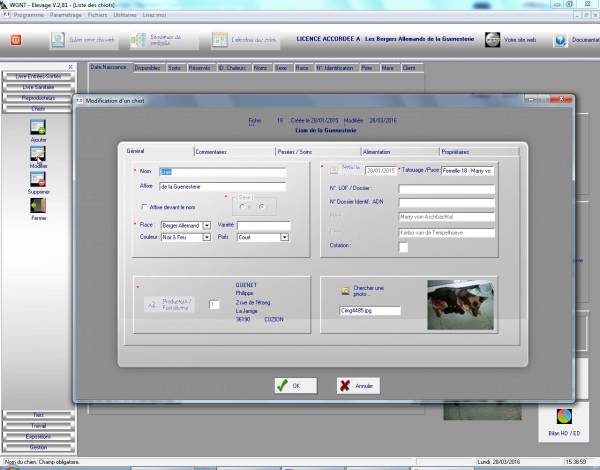Viewport: 600px width, 470px height.
Task: Switch to the Commentaires tab
Action: pyautogui.click(x=212, y=152)
